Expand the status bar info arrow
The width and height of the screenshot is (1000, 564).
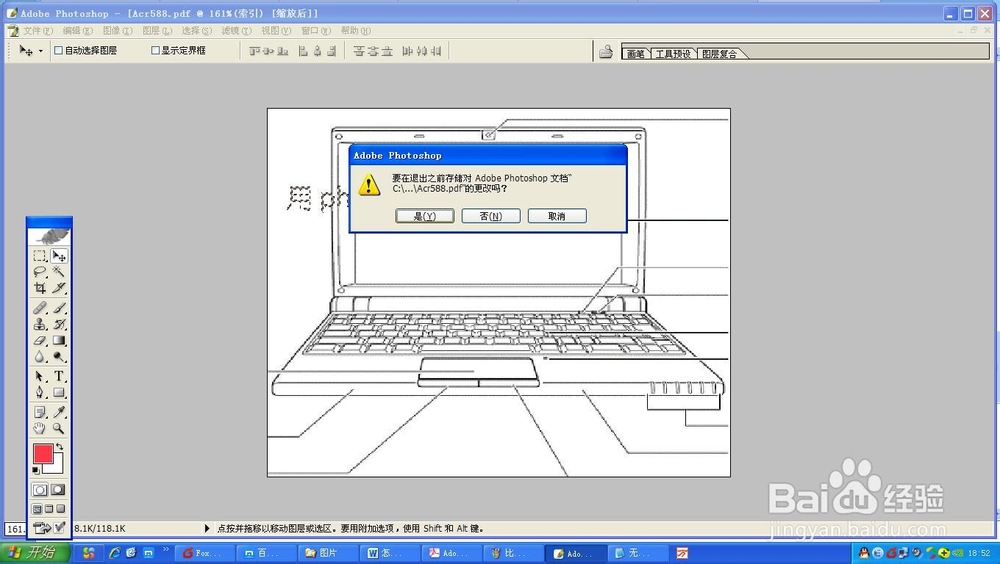(x=207, y=528)
